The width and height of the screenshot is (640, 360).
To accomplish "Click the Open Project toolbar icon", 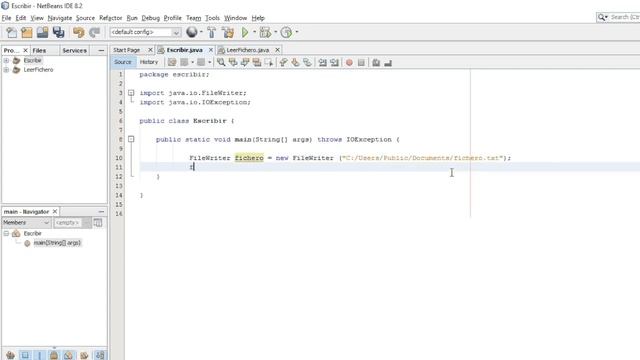I will pyautogui.click(x=42, y=32).
